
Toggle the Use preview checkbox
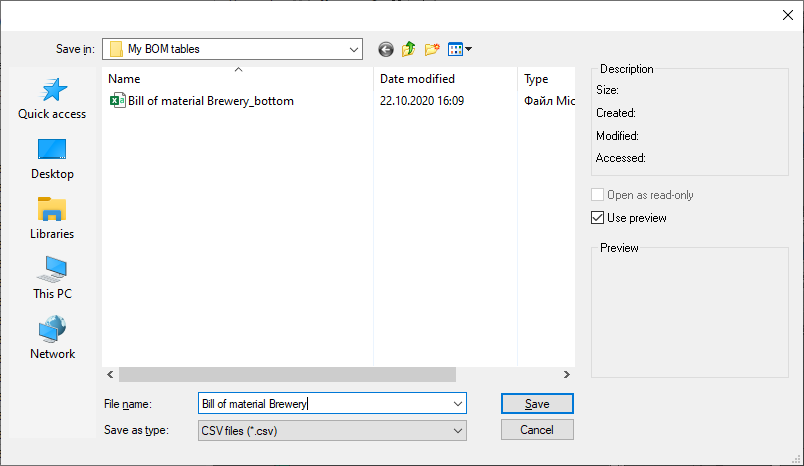coord(597,218)
